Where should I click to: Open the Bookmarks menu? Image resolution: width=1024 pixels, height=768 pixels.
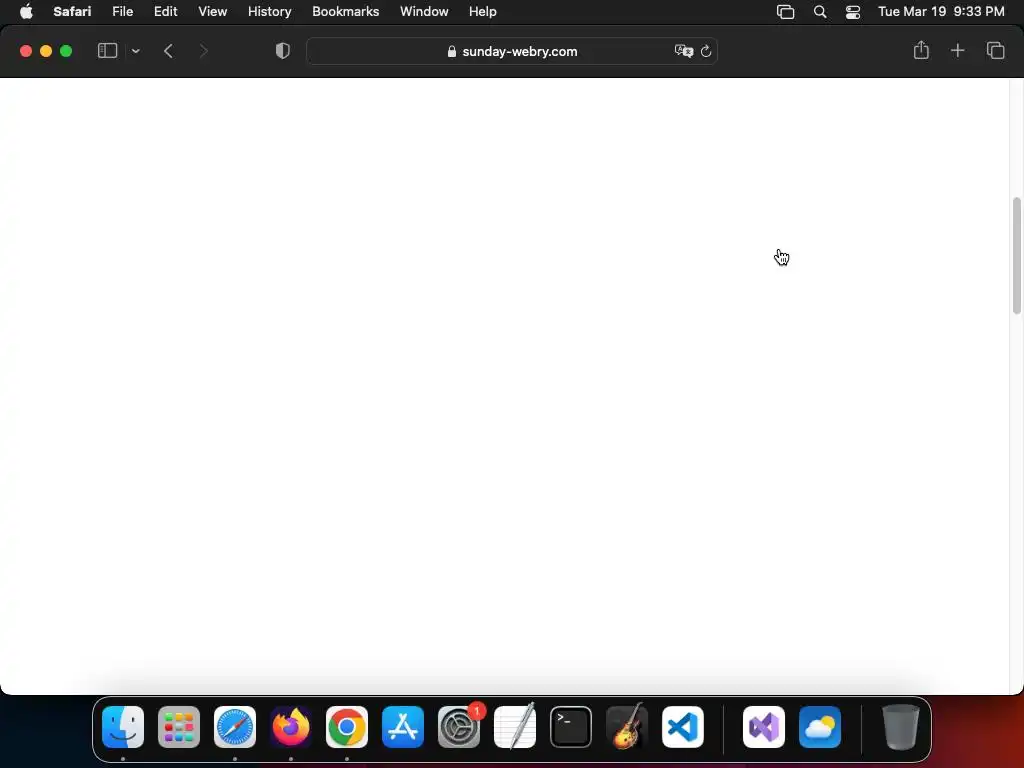coord(345,11)
